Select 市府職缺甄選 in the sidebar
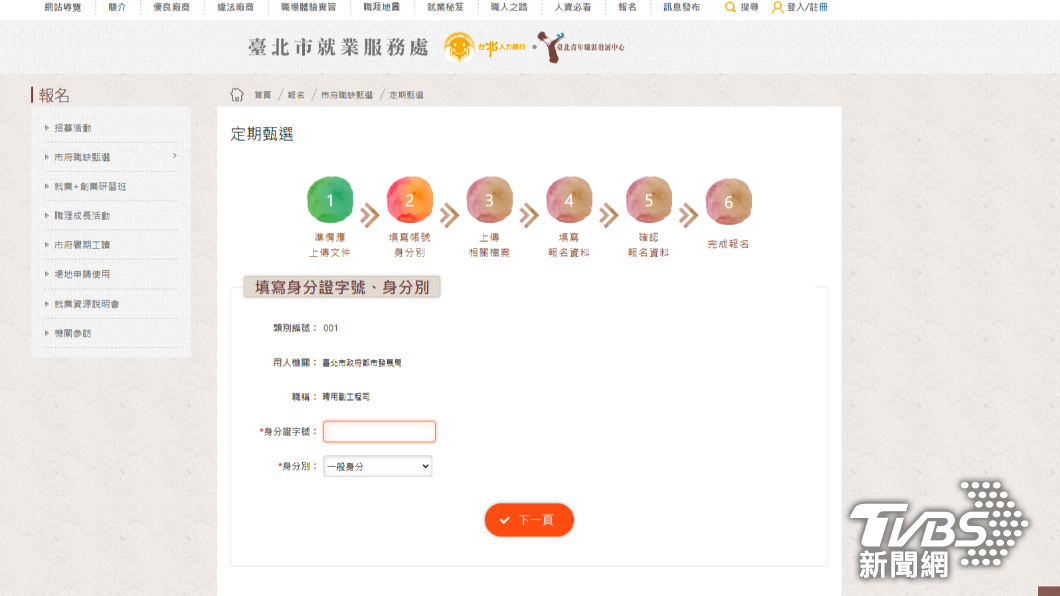 (x=82, y=157)
